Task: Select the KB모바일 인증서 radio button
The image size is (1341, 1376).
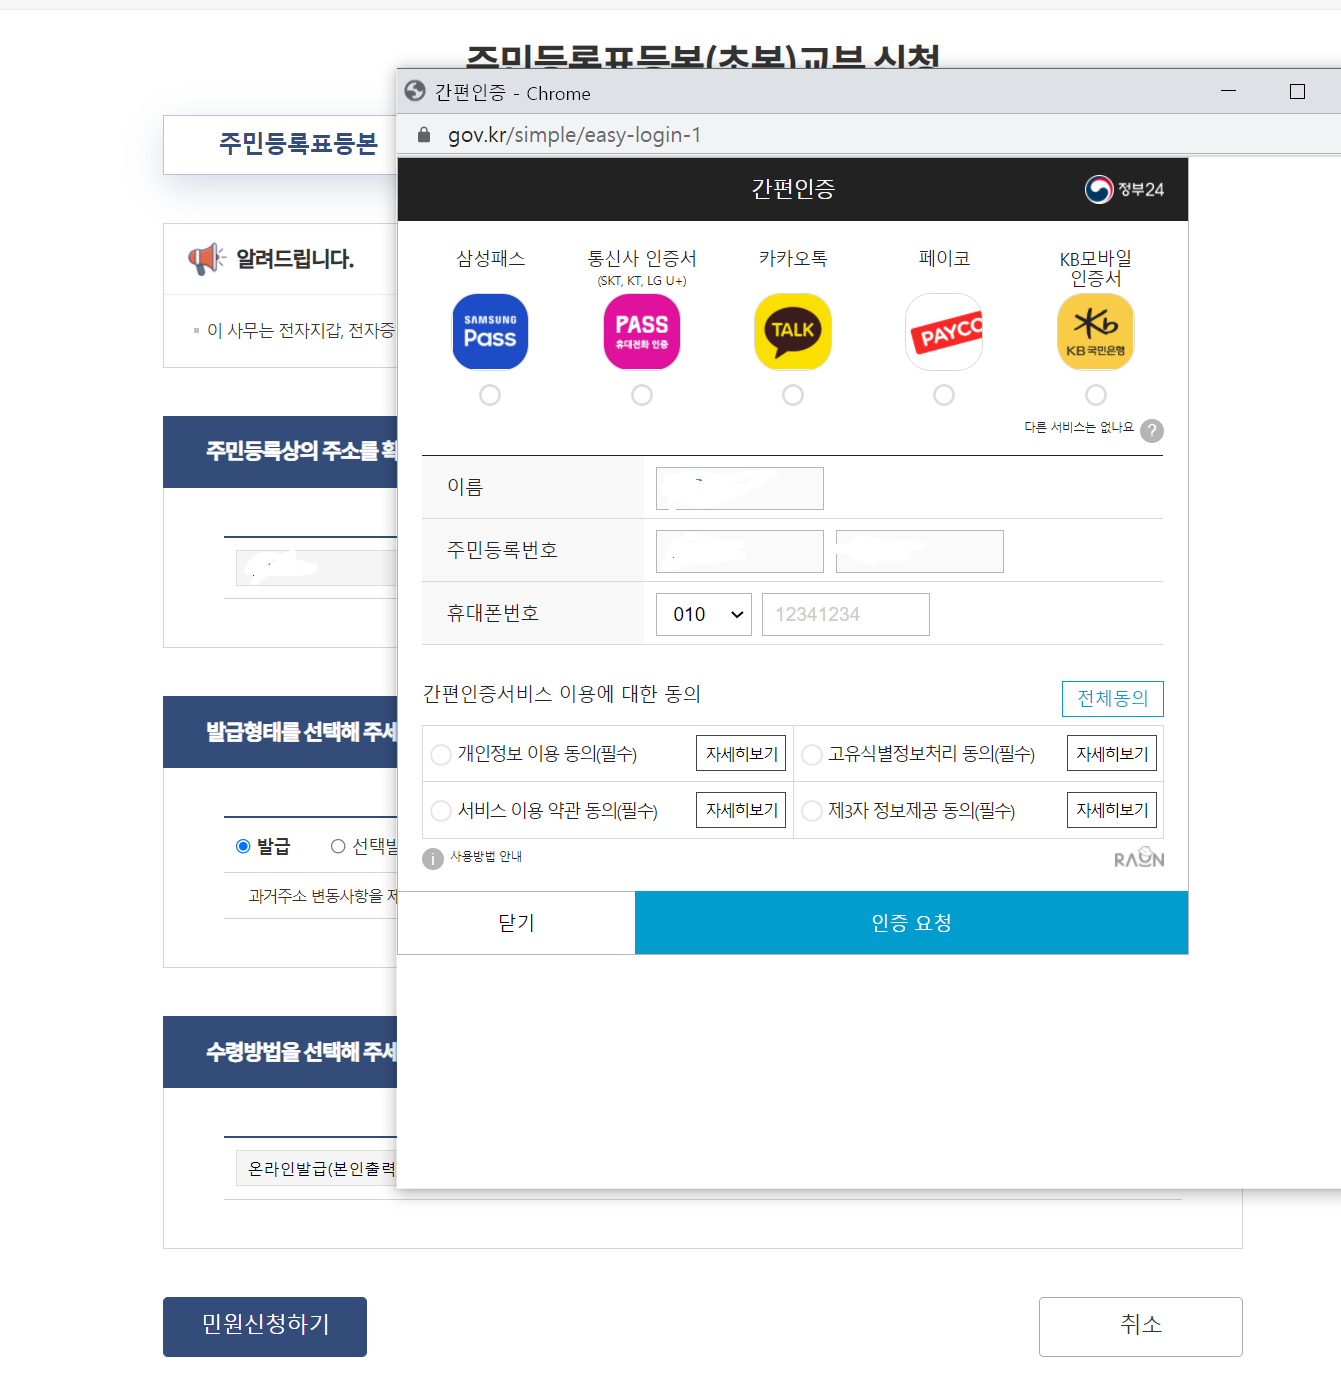Action: 1096,395
